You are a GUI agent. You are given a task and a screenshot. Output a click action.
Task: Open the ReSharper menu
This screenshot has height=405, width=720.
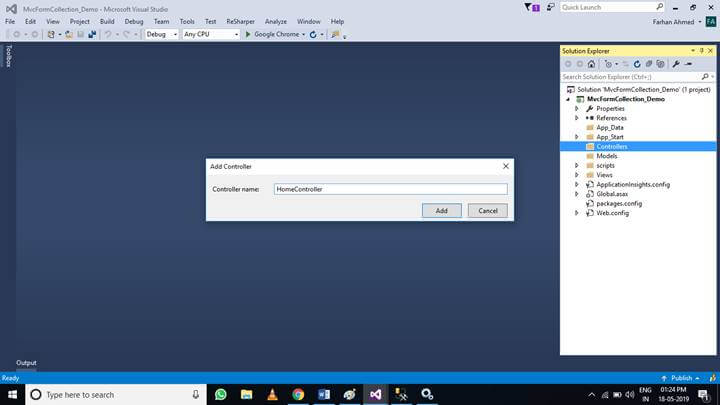point(241,22)
